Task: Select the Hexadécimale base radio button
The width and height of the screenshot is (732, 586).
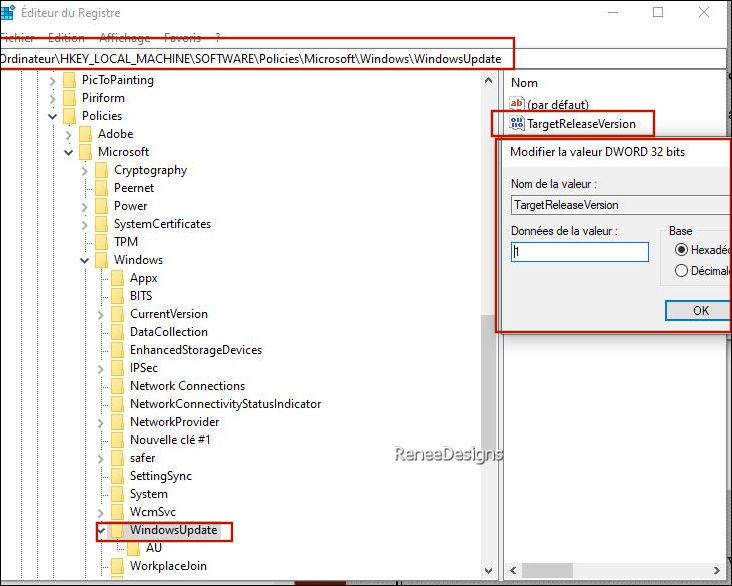Action: 681,250
